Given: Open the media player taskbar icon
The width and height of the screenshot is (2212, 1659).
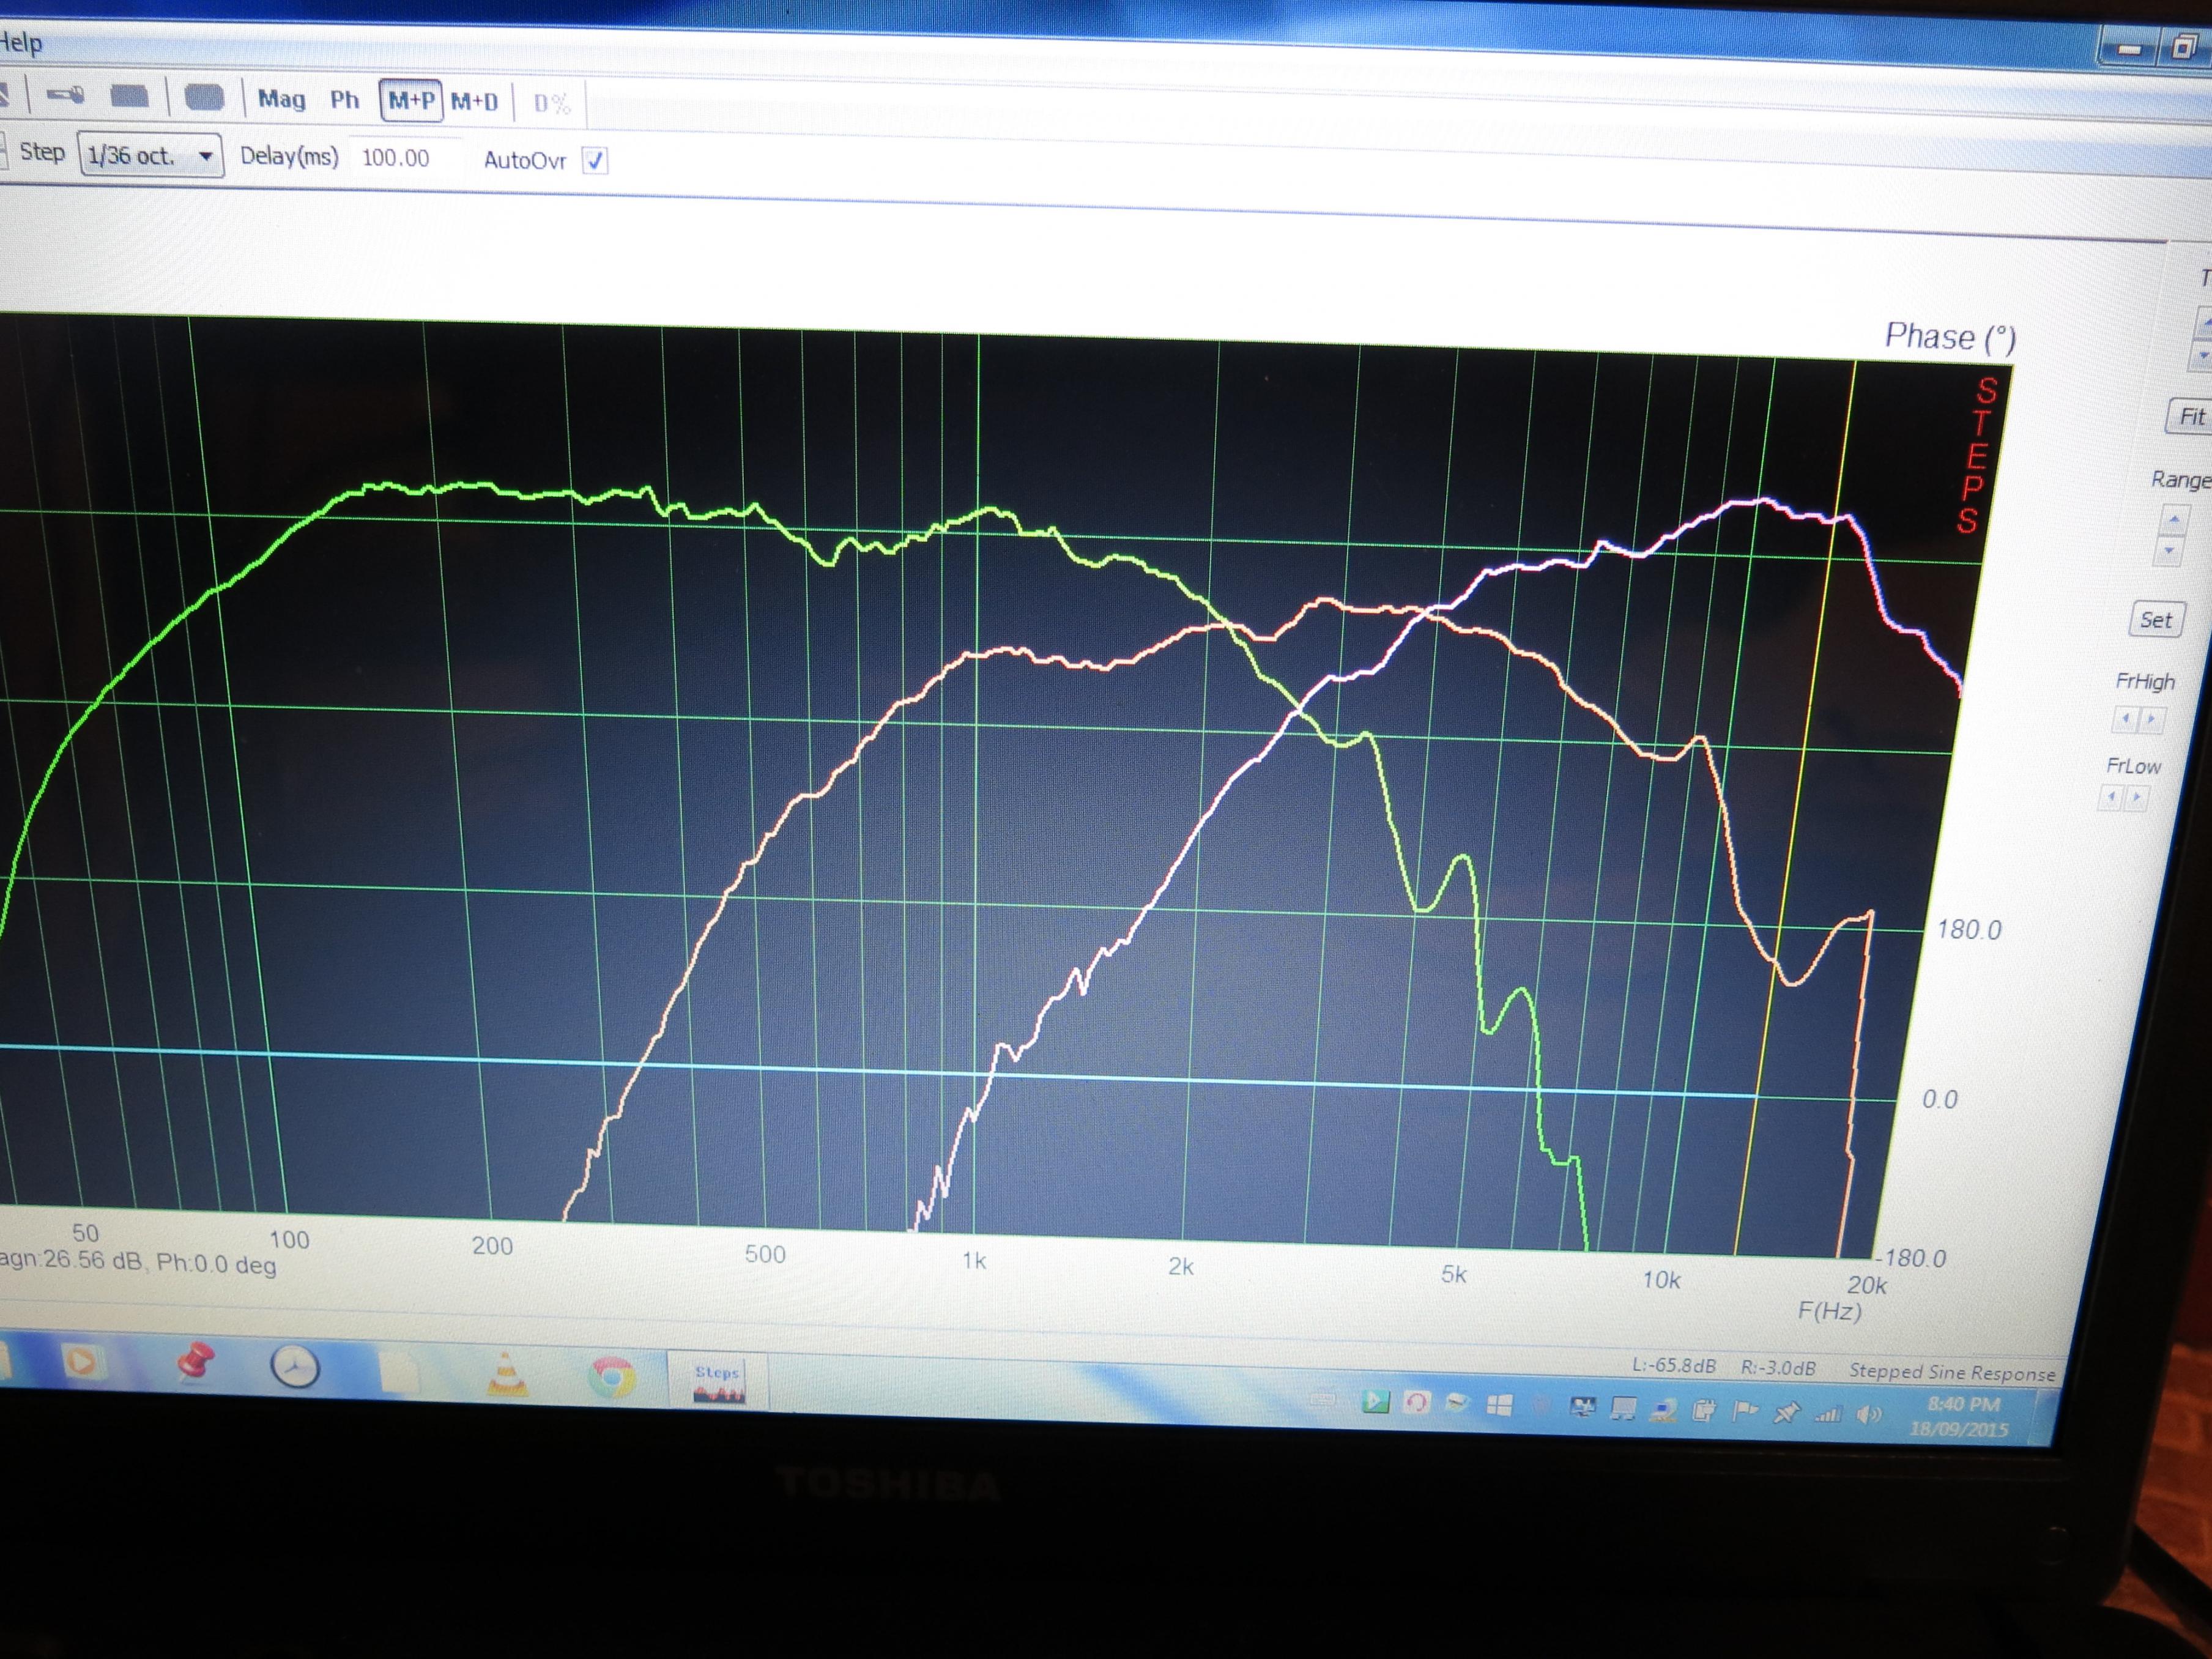Looking at the screenshot, I should (x=82, y=1362).
